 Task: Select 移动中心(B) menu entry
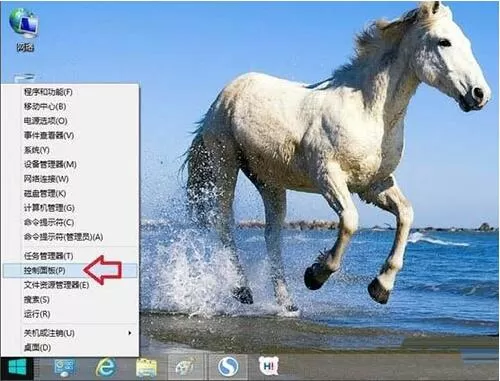click(71, 107)
